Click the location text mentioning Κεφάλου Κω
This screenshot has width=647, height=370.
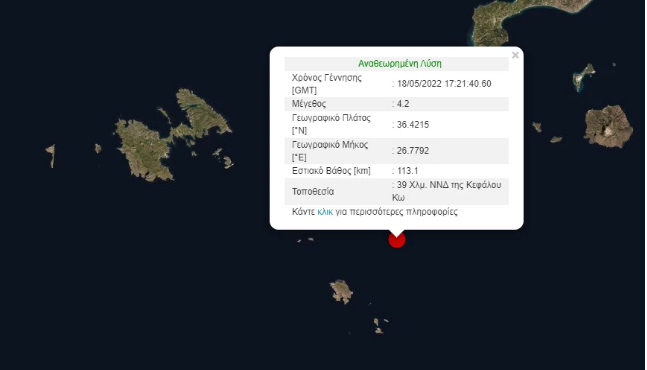[446, 191]
